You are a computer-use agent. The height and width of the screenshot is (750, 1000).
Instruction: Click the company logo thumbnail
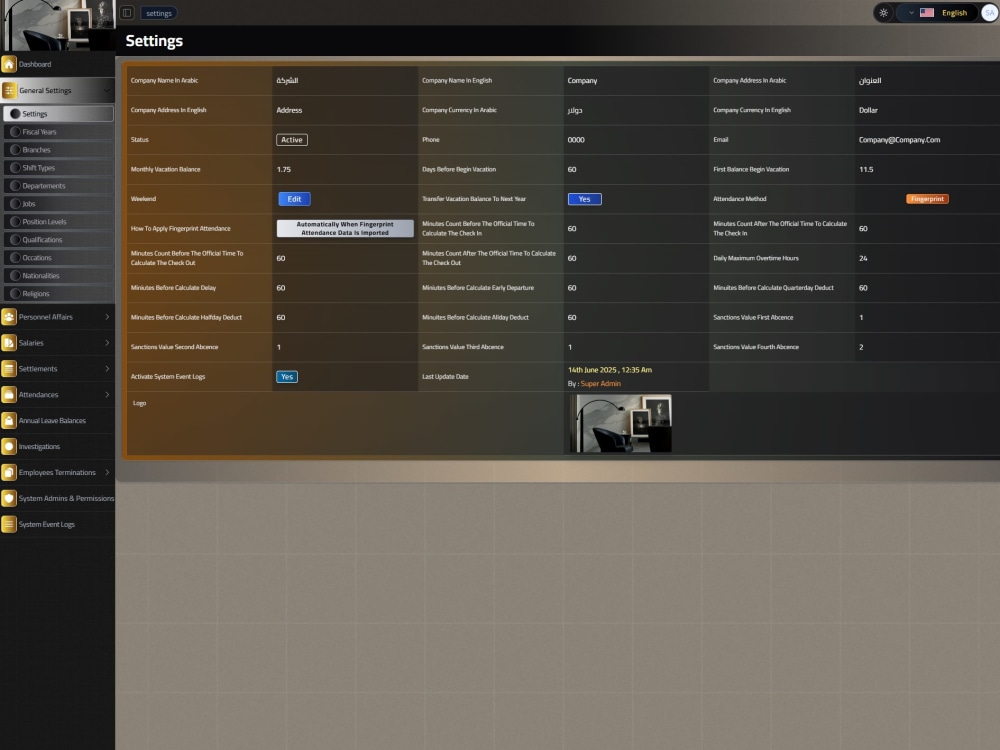click(x=621, y=423)
